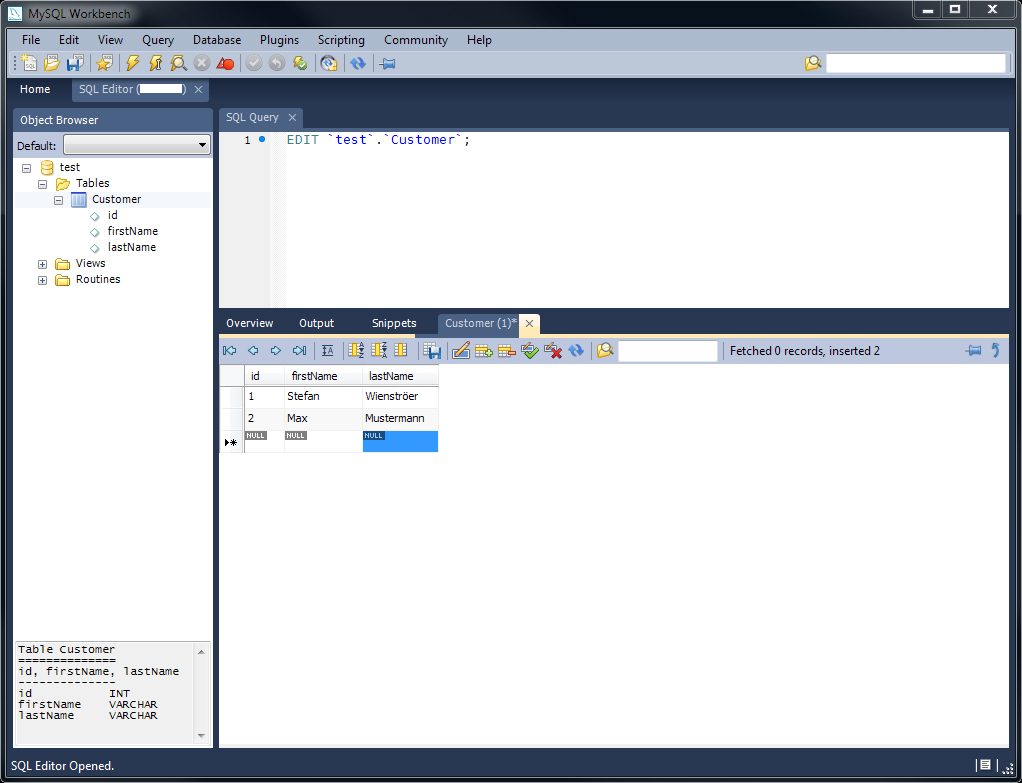Go to first record in result grid
Screen dimensions: 1022x783
point(230,351)
